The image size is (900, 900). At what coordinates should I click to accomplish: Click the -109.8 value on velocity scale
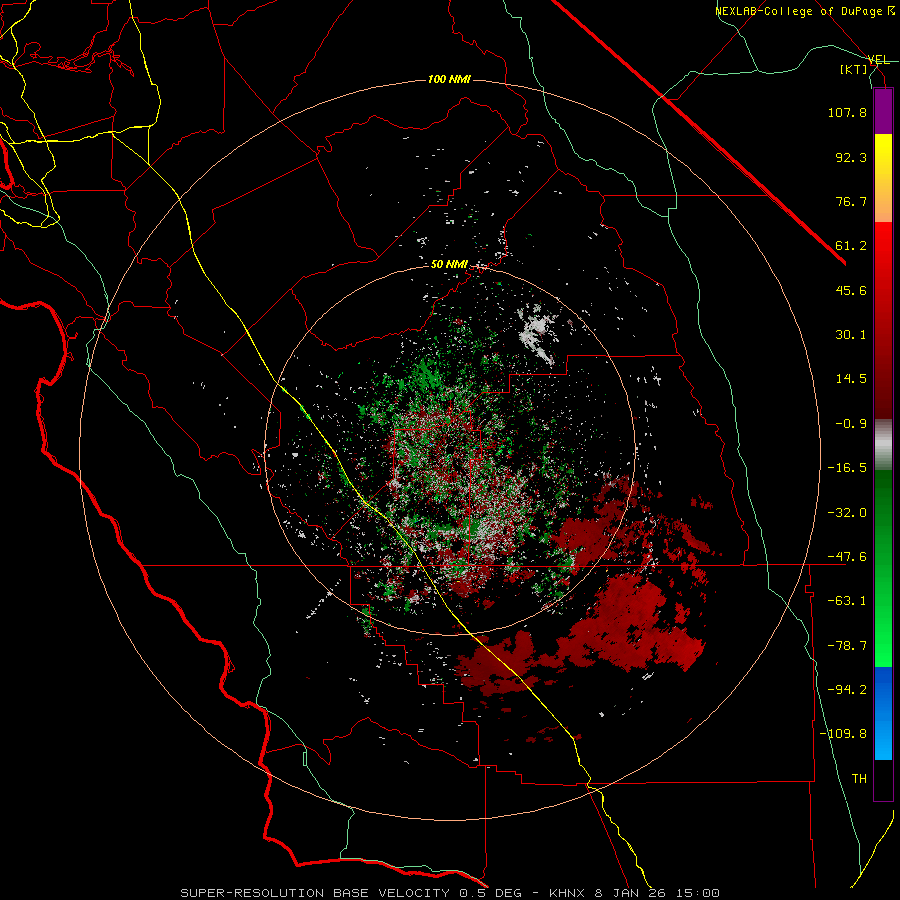[x=843, y=734]
